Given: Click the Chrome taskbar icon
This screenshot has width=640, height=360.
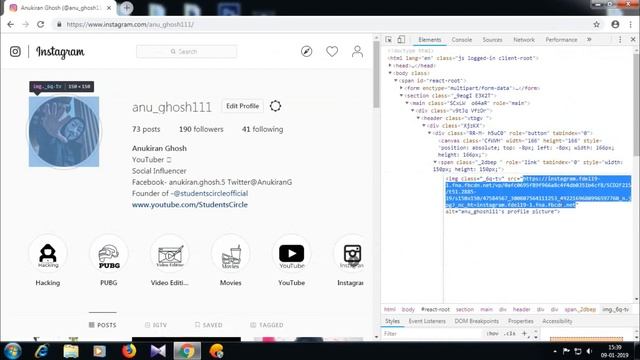Looking at the screenshot, I should [x=187, y=351].
